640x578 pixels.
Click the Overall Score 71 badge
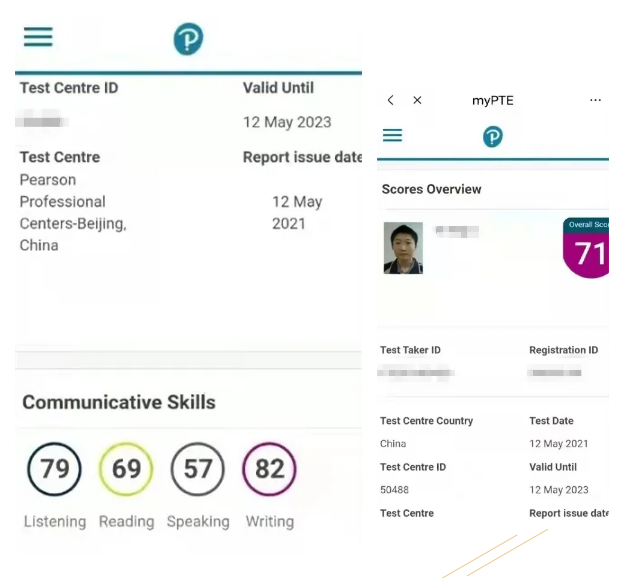point(587,249)
